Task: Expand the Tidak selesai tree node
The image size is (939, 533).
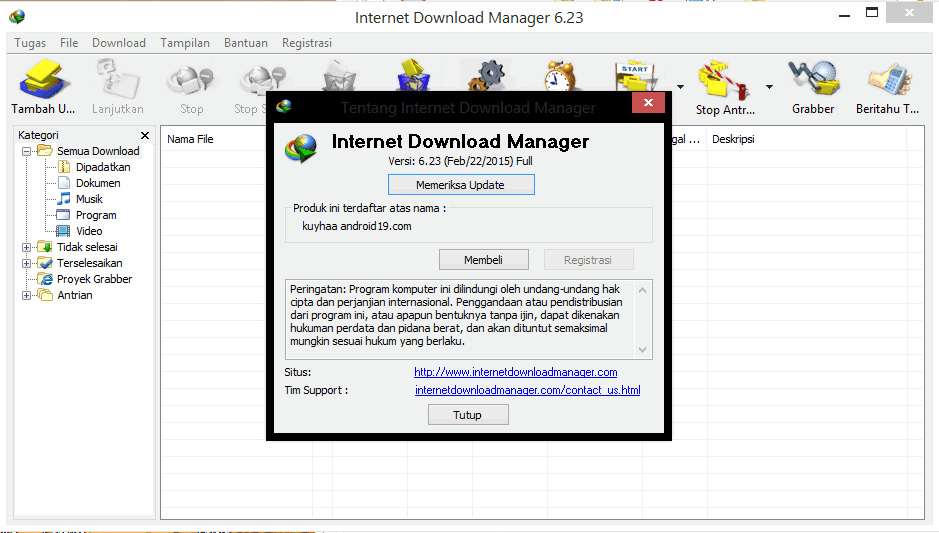Action: coord(26,247)
